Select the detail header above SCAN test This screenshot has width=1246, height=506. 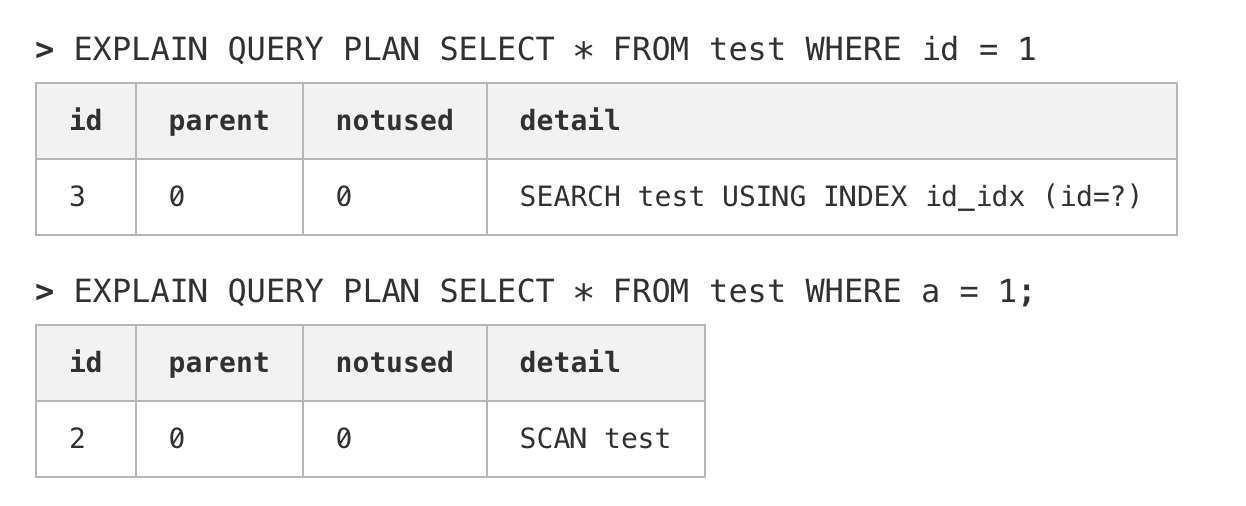[570, 363]
